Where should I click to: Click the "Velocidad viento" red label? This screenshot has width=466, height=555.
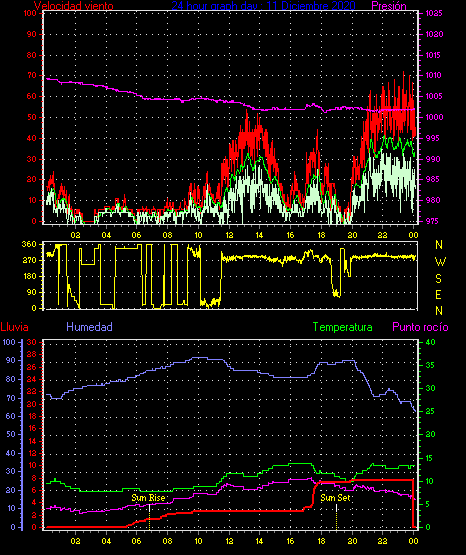(74, 6)
